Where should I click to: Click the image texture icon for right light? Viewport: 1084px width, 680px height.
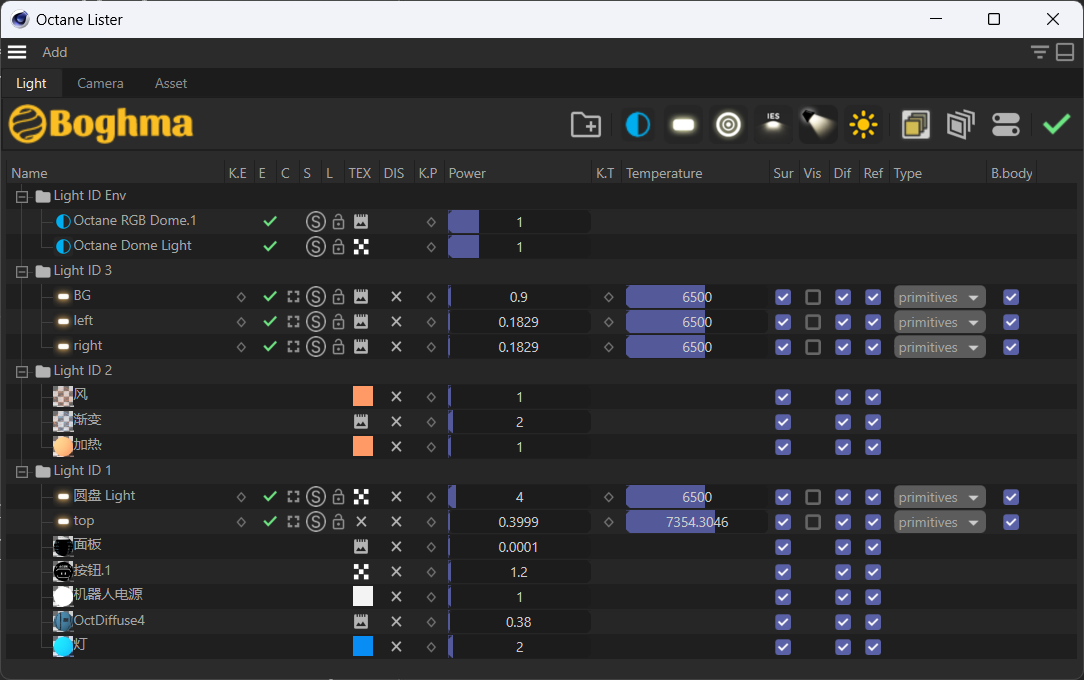coord(361,347)
